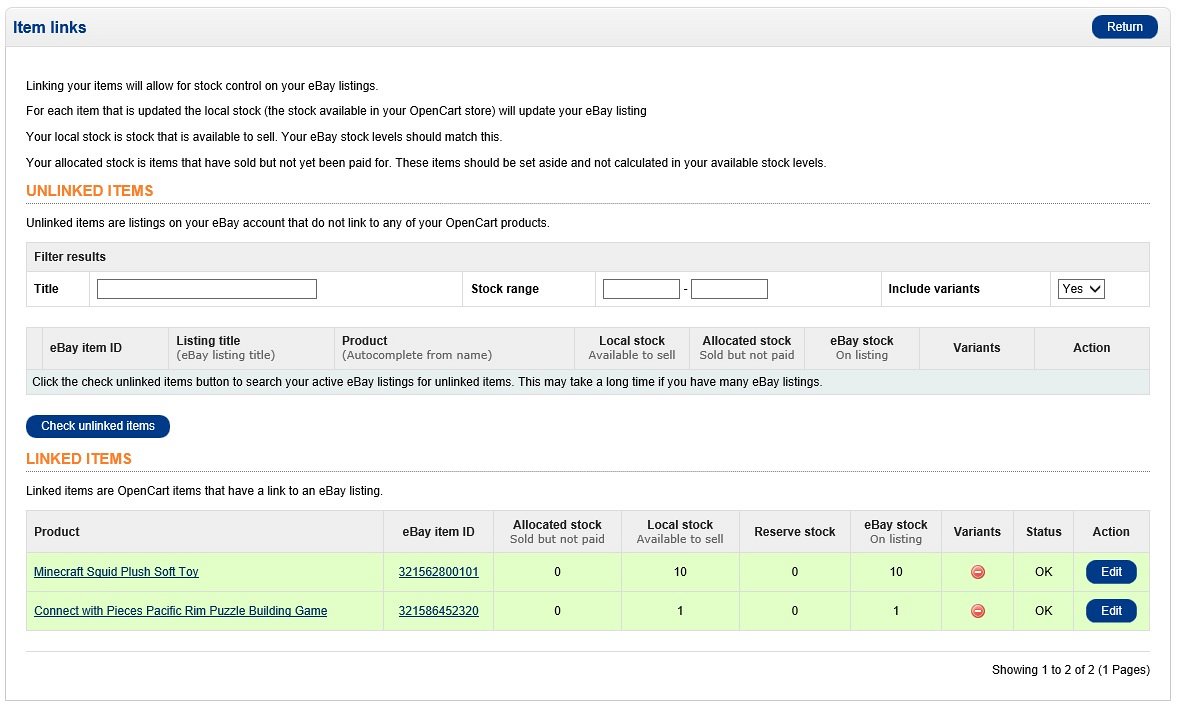1179x707 pixels.
Task: Click the Reserve stock column header
Action: [x=794, y=532]
